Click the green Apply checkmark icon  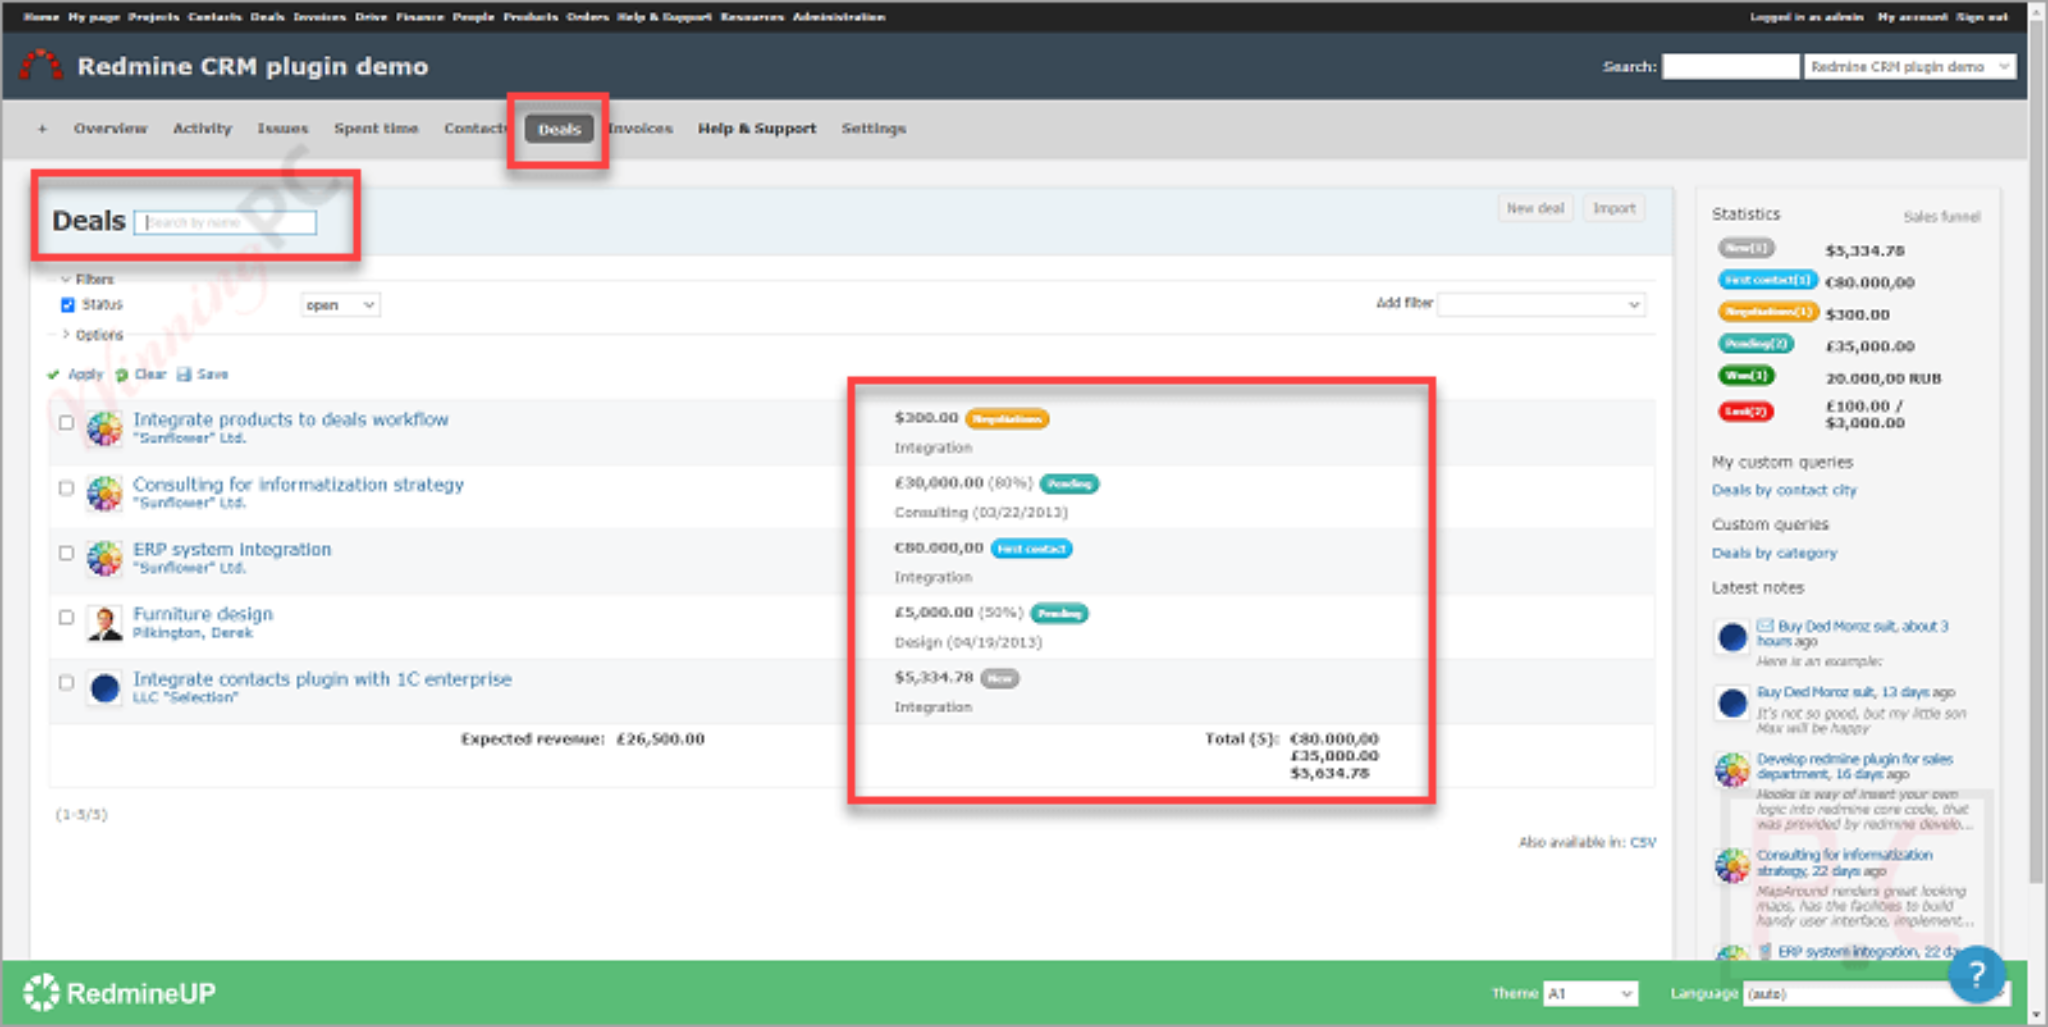click(x=53, y=374)
